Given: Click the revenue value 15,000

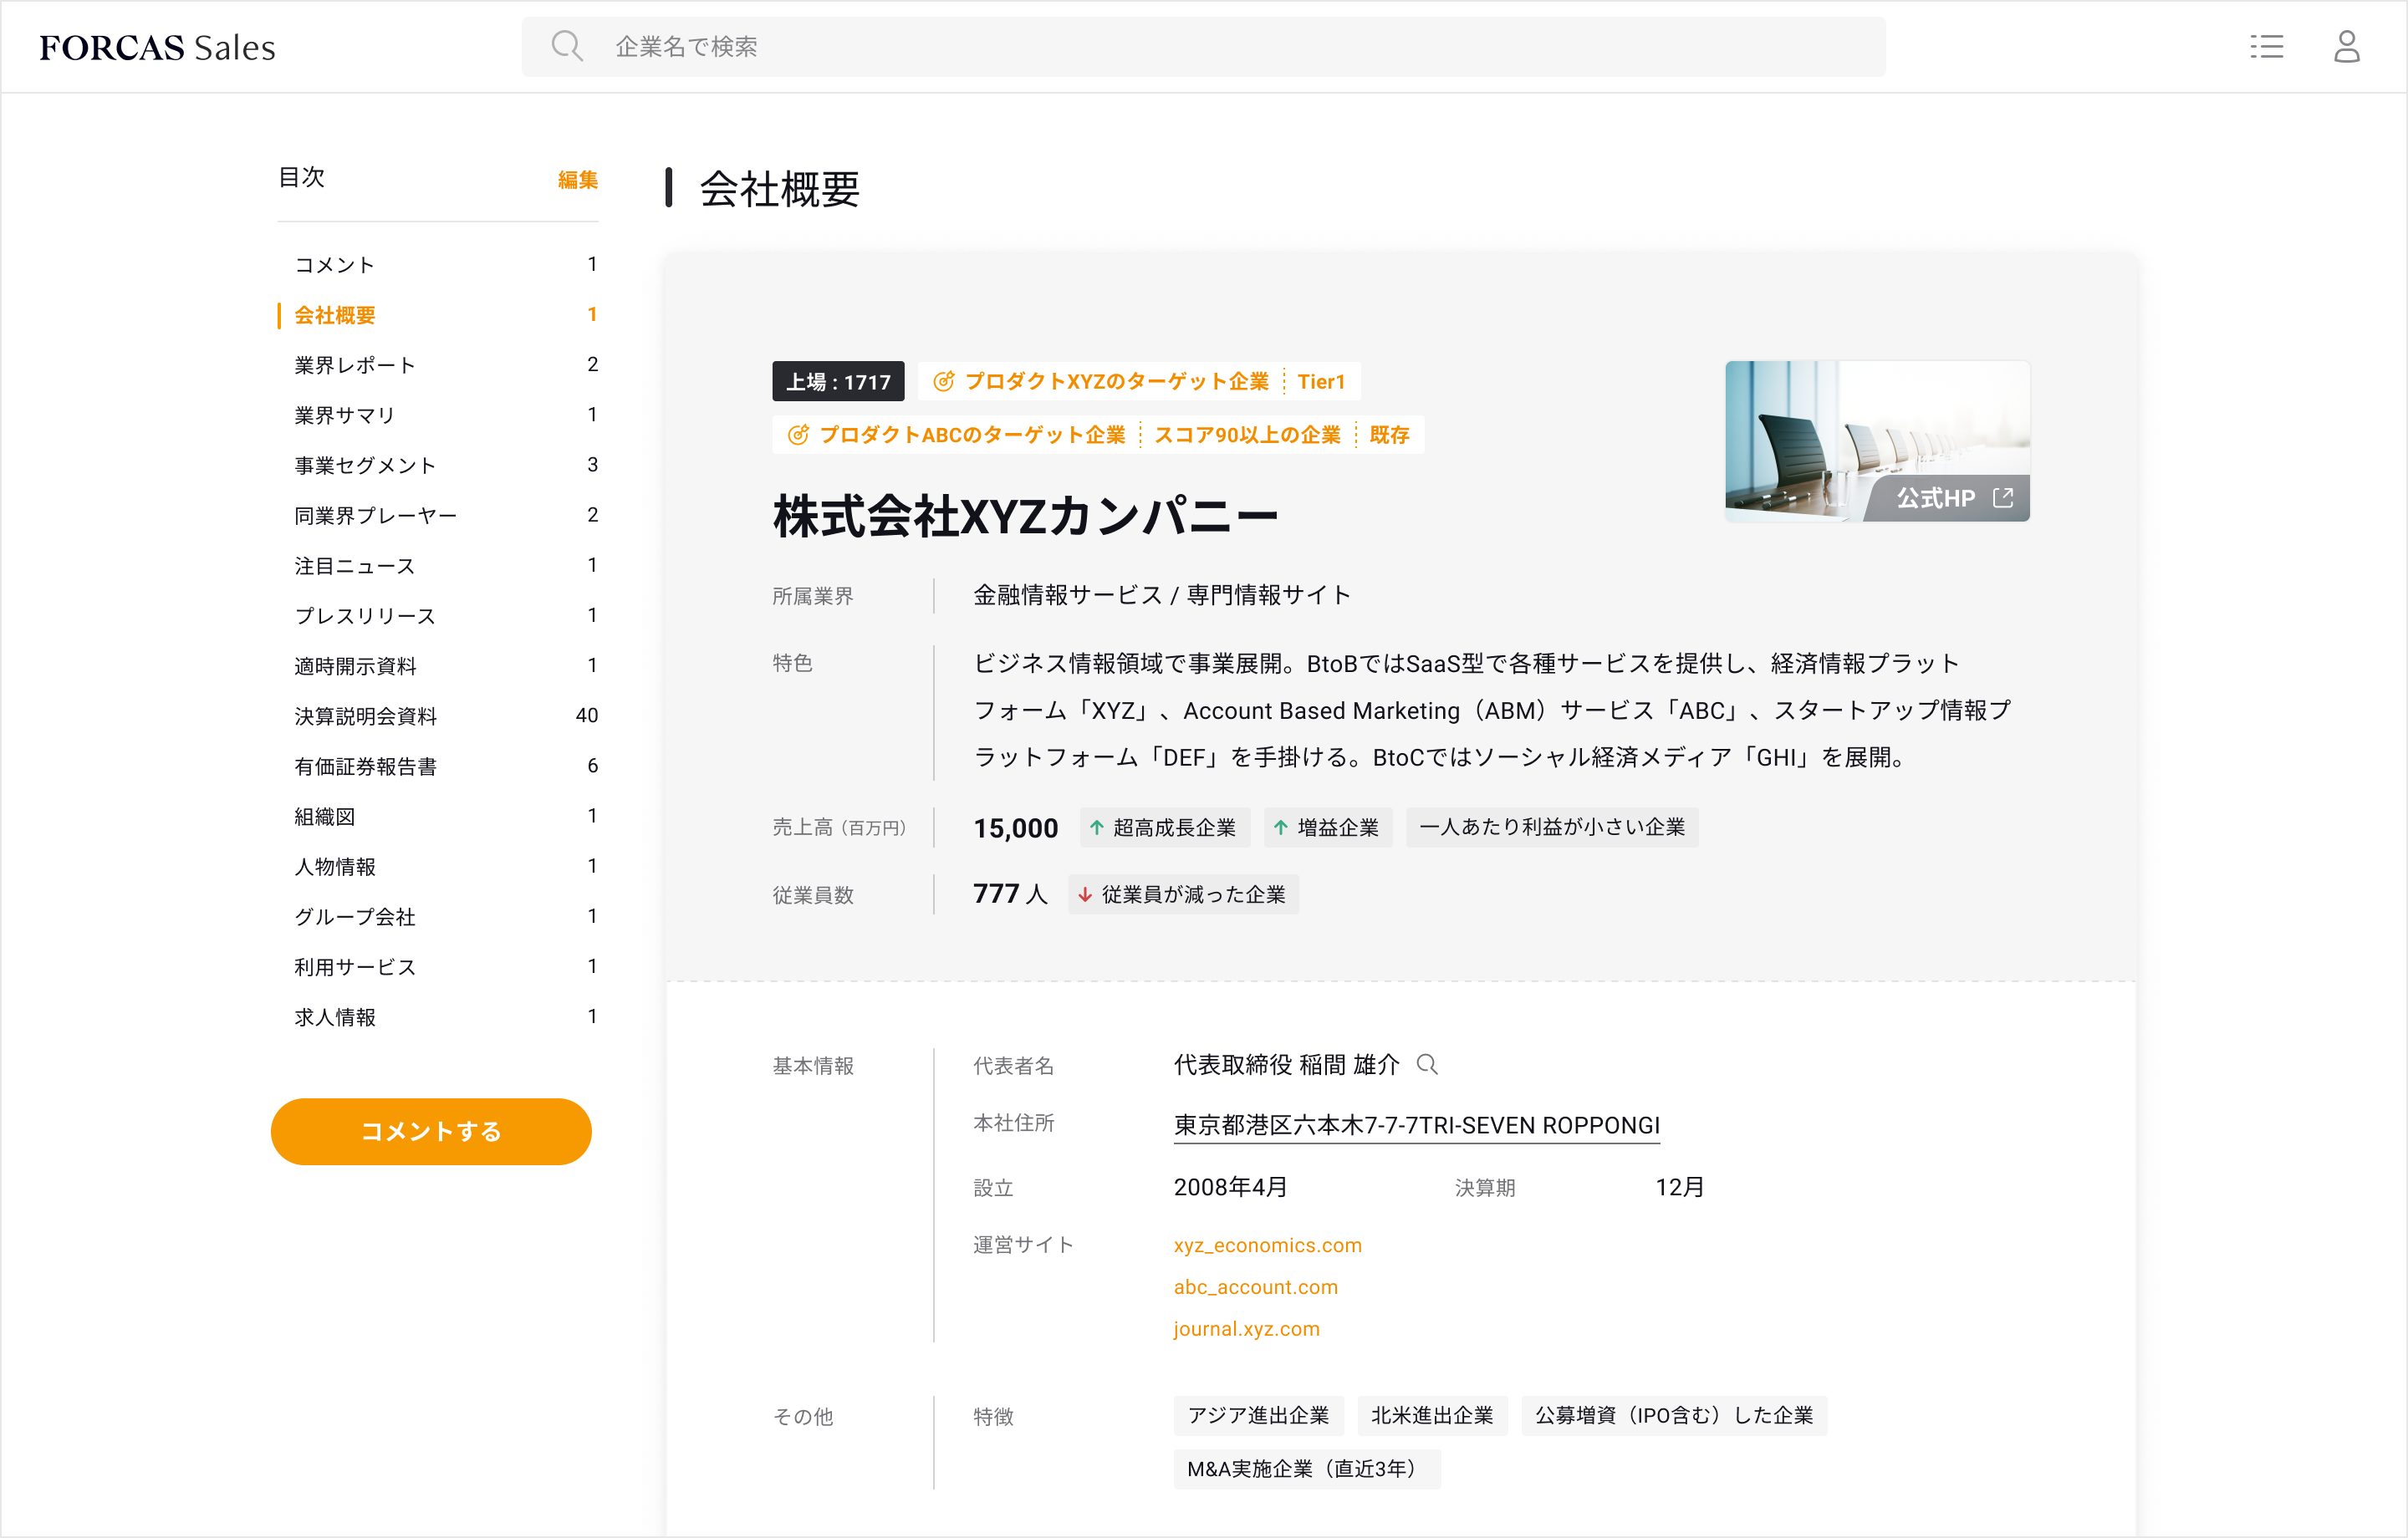Looking at the screenshot, I should [1015, 828].
